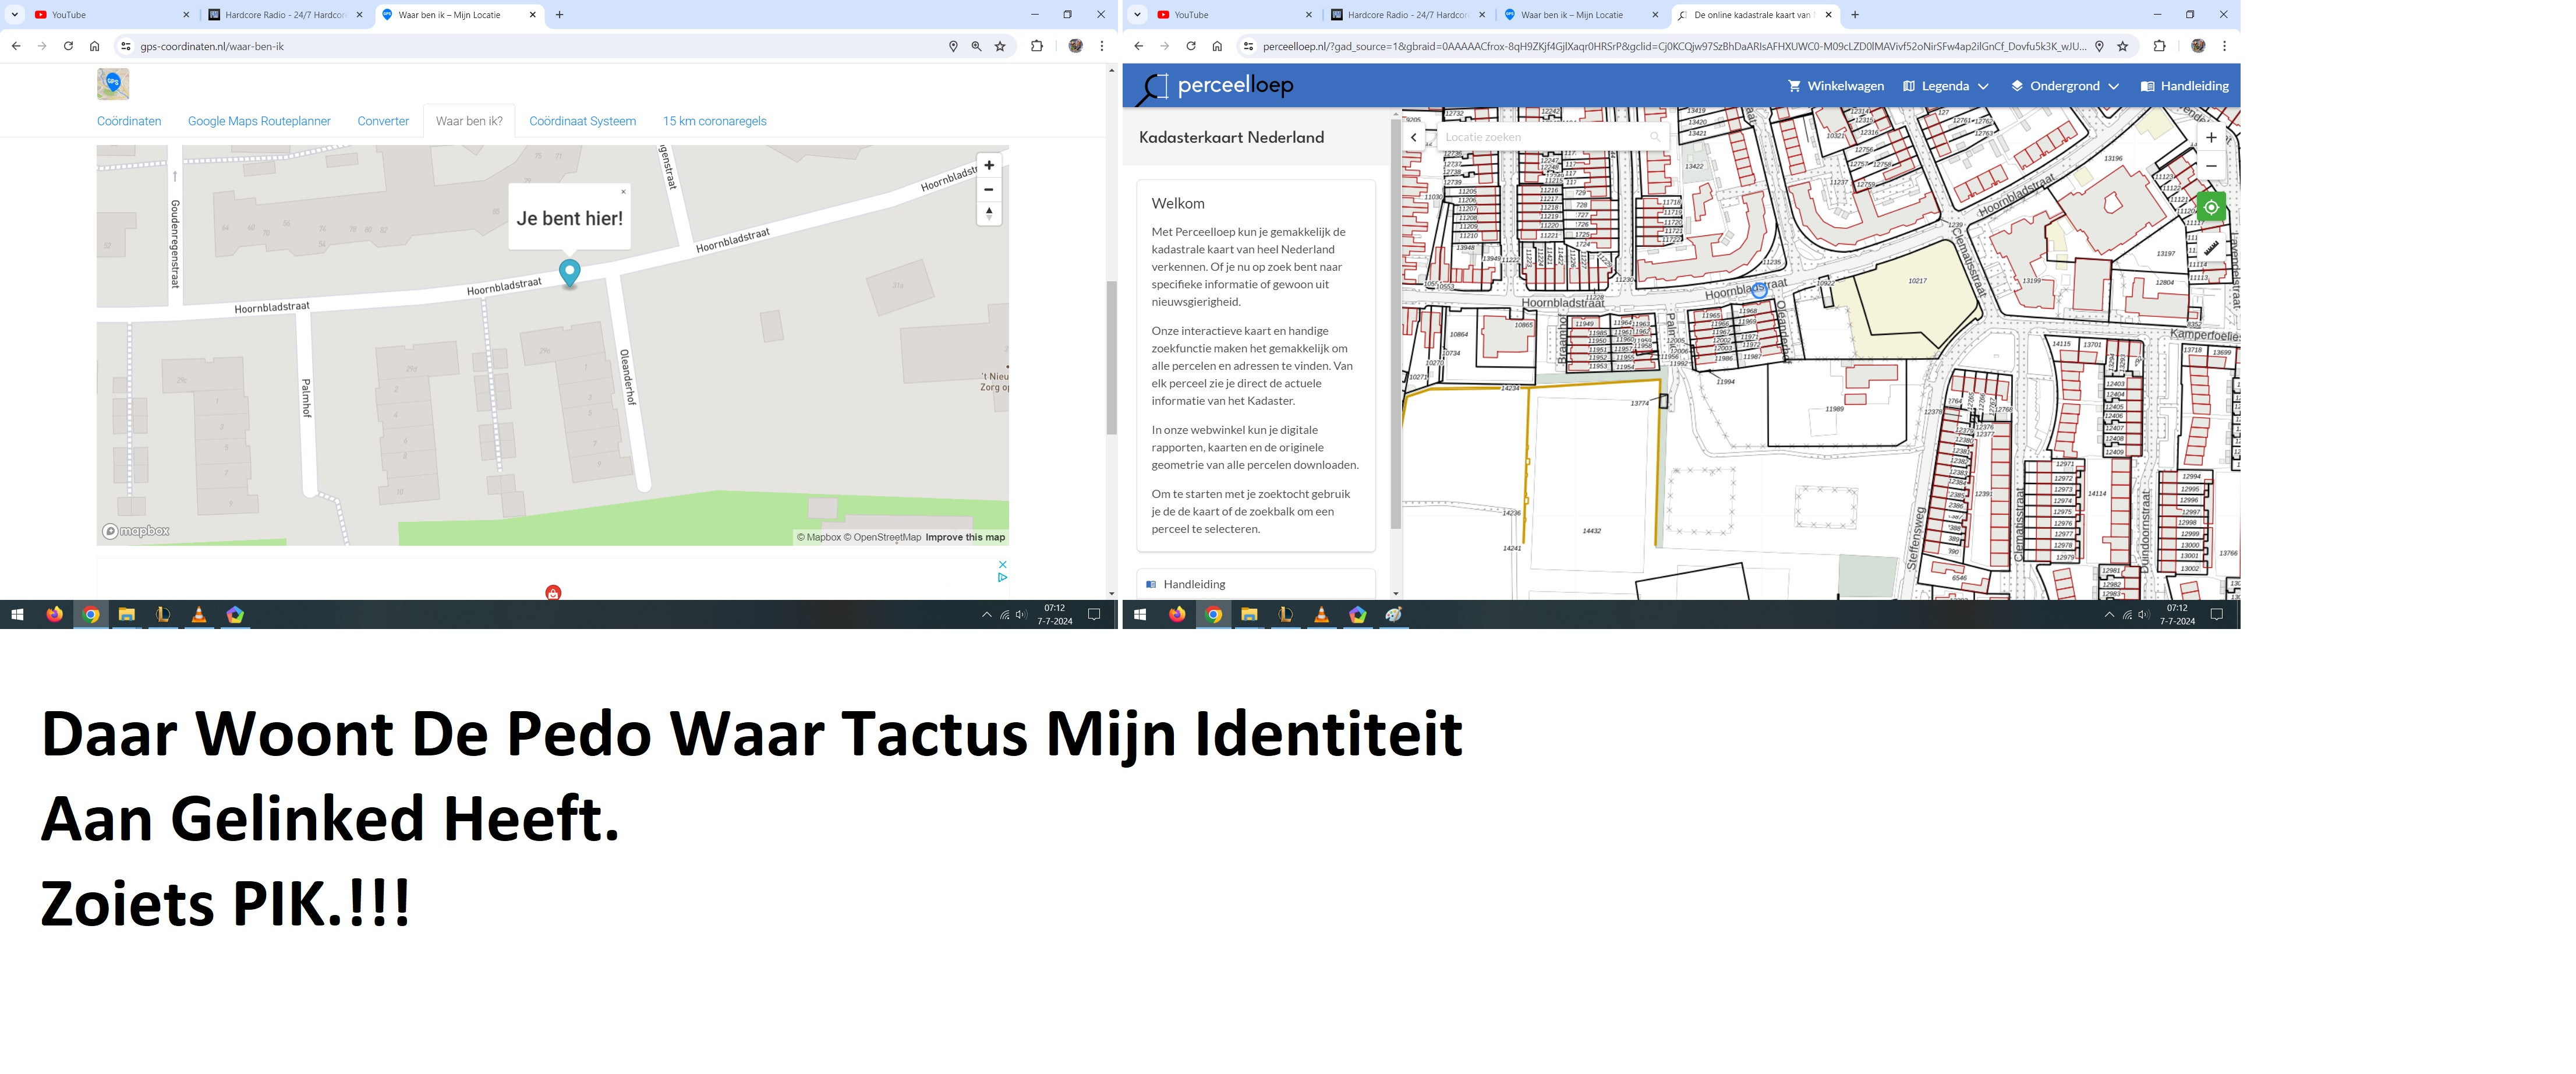Screen dimensions: 2576x1074
Task: Click the green locate-me button on kadaster map
Action: pyautogui.click(x=2211, y=207)
